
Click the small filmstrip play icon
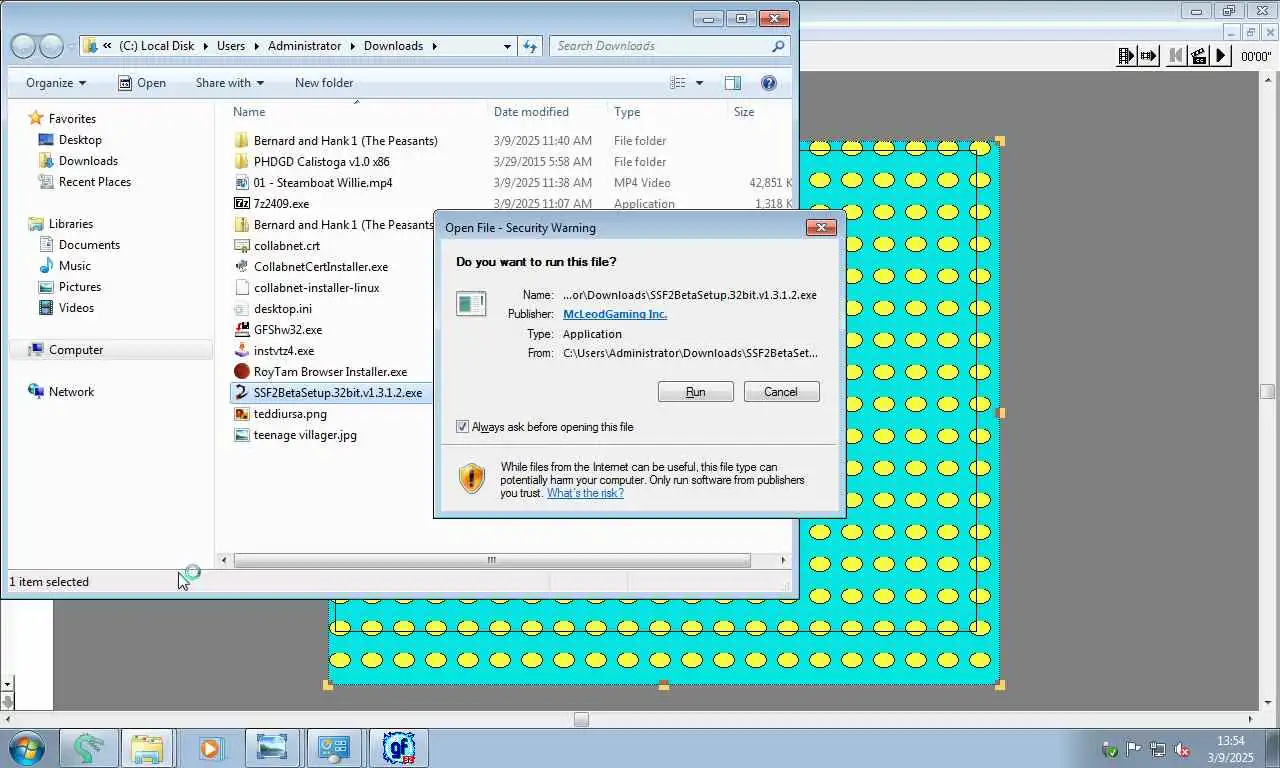coord(1149,56)
